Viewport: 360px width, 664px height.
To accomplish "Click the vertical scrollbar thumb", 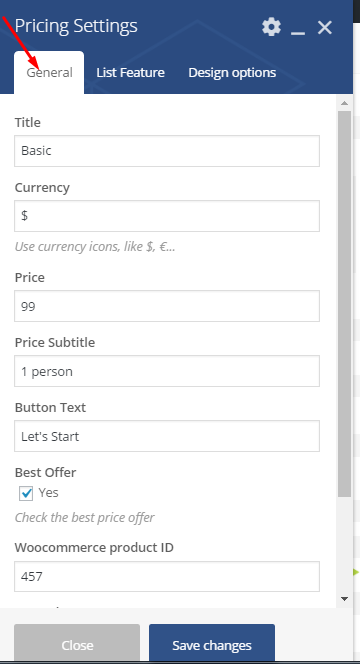I will [344, 304].
